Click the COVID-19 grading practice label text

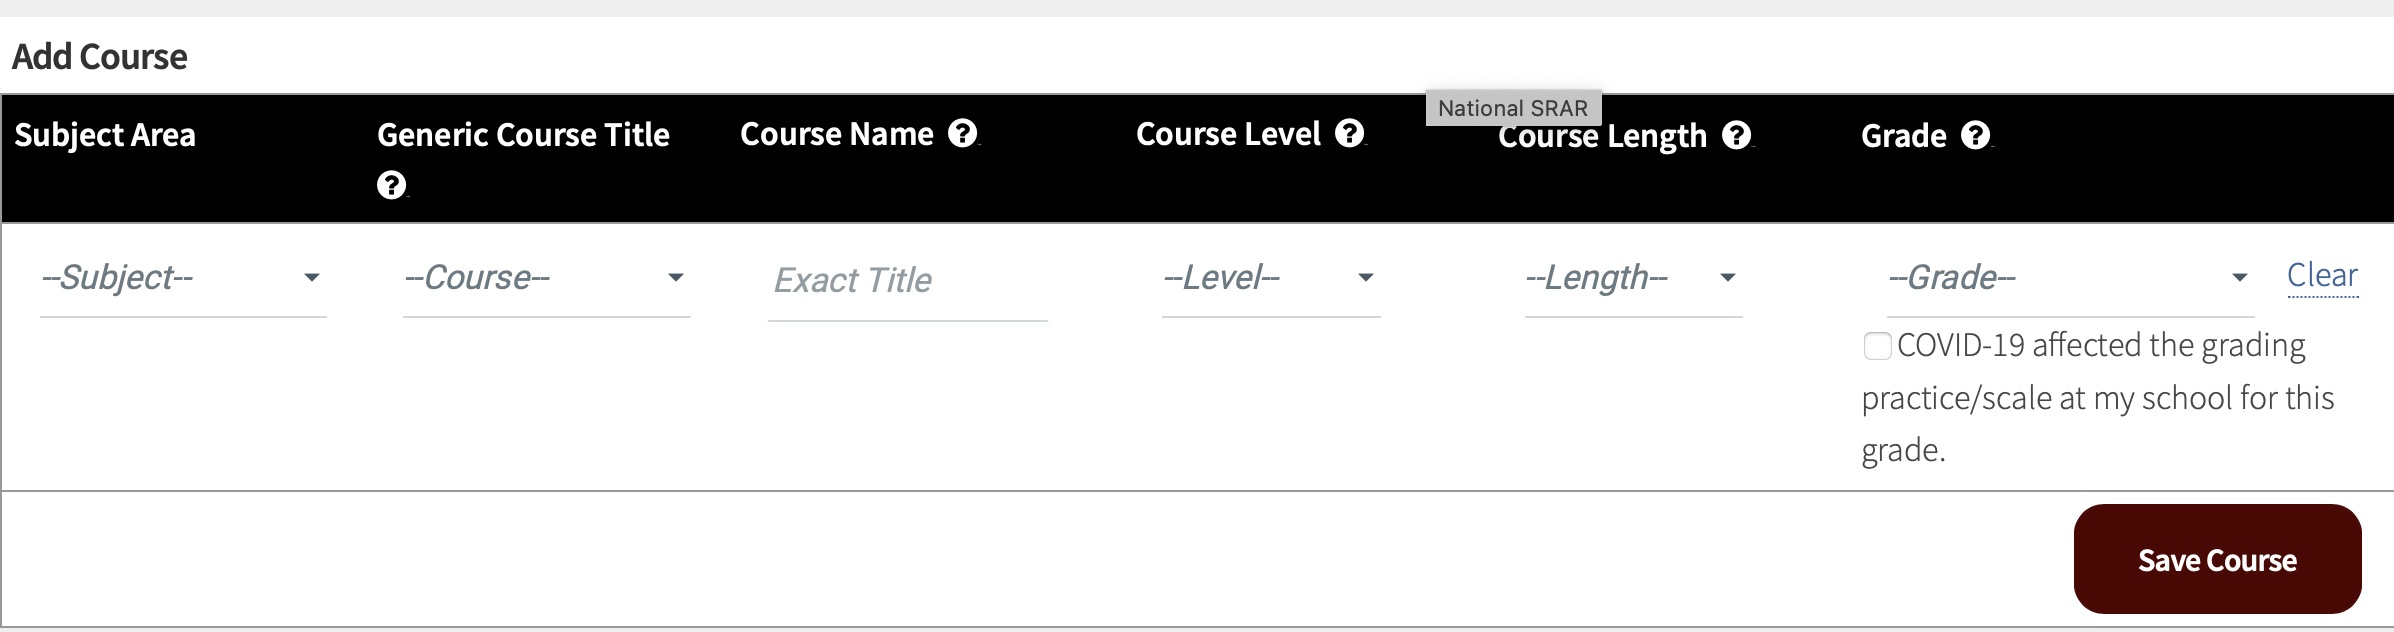point(2098,398)
